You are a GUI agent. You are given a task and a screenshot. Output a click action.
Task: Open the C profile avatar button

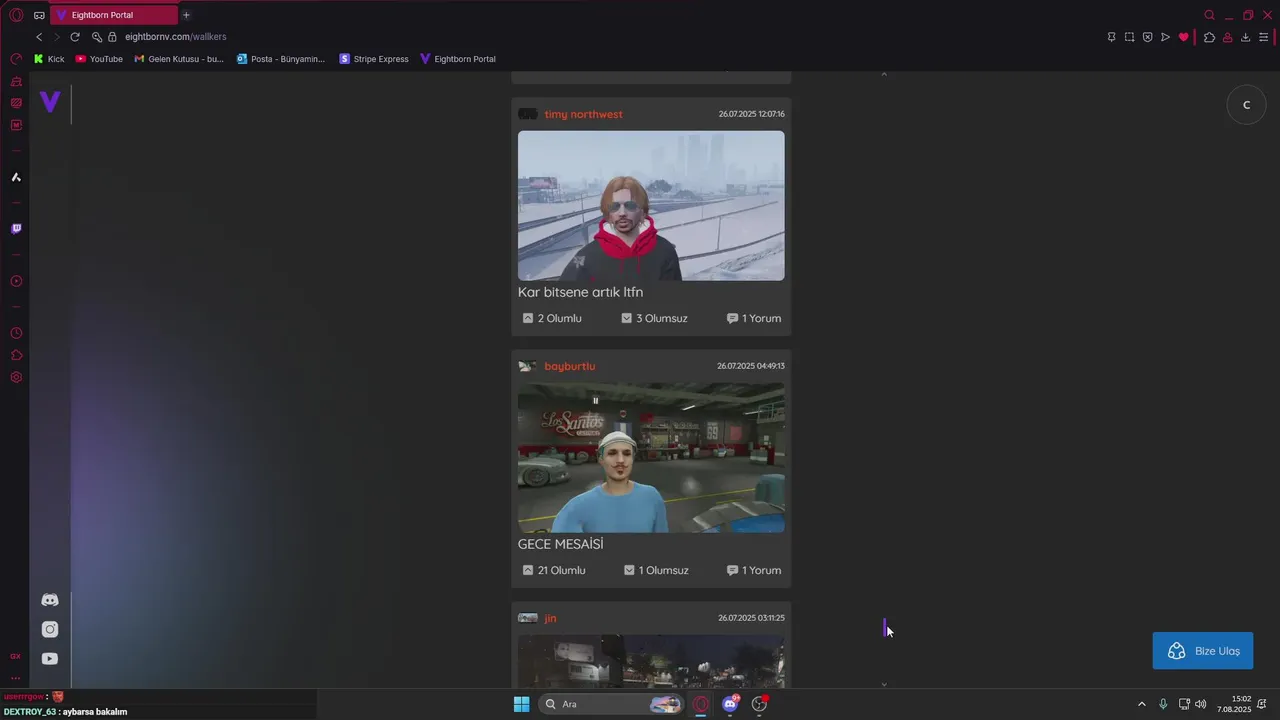click(x=1246, y=105)
